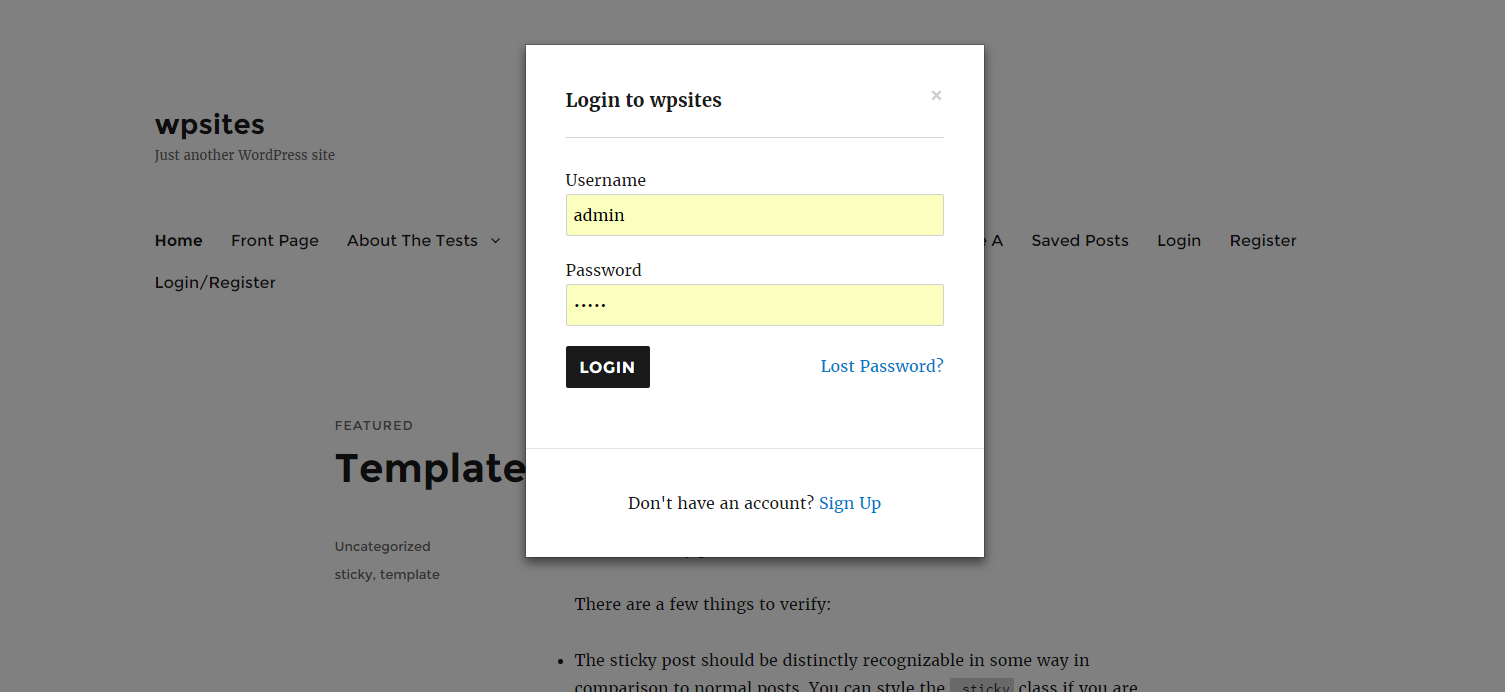Close the login modal with the ×

tap(936, 96)
